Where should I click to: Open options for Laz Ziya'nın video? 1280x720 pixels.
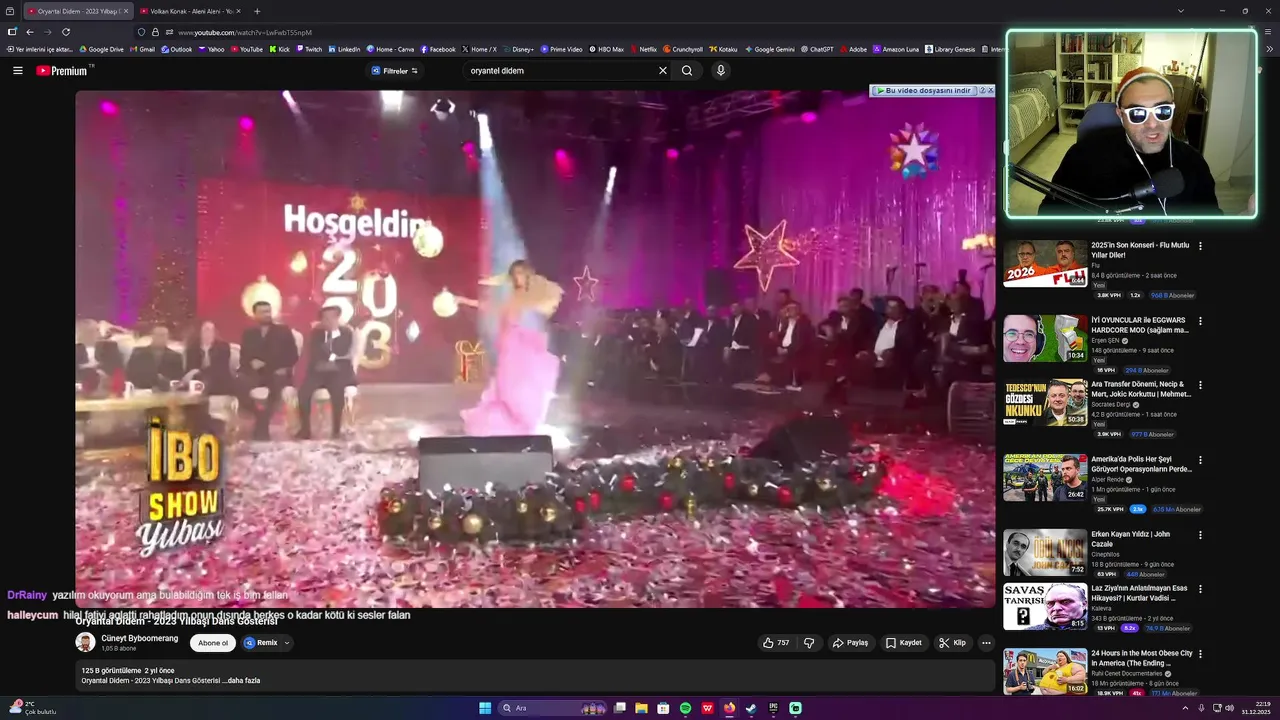pos(1200,589)
